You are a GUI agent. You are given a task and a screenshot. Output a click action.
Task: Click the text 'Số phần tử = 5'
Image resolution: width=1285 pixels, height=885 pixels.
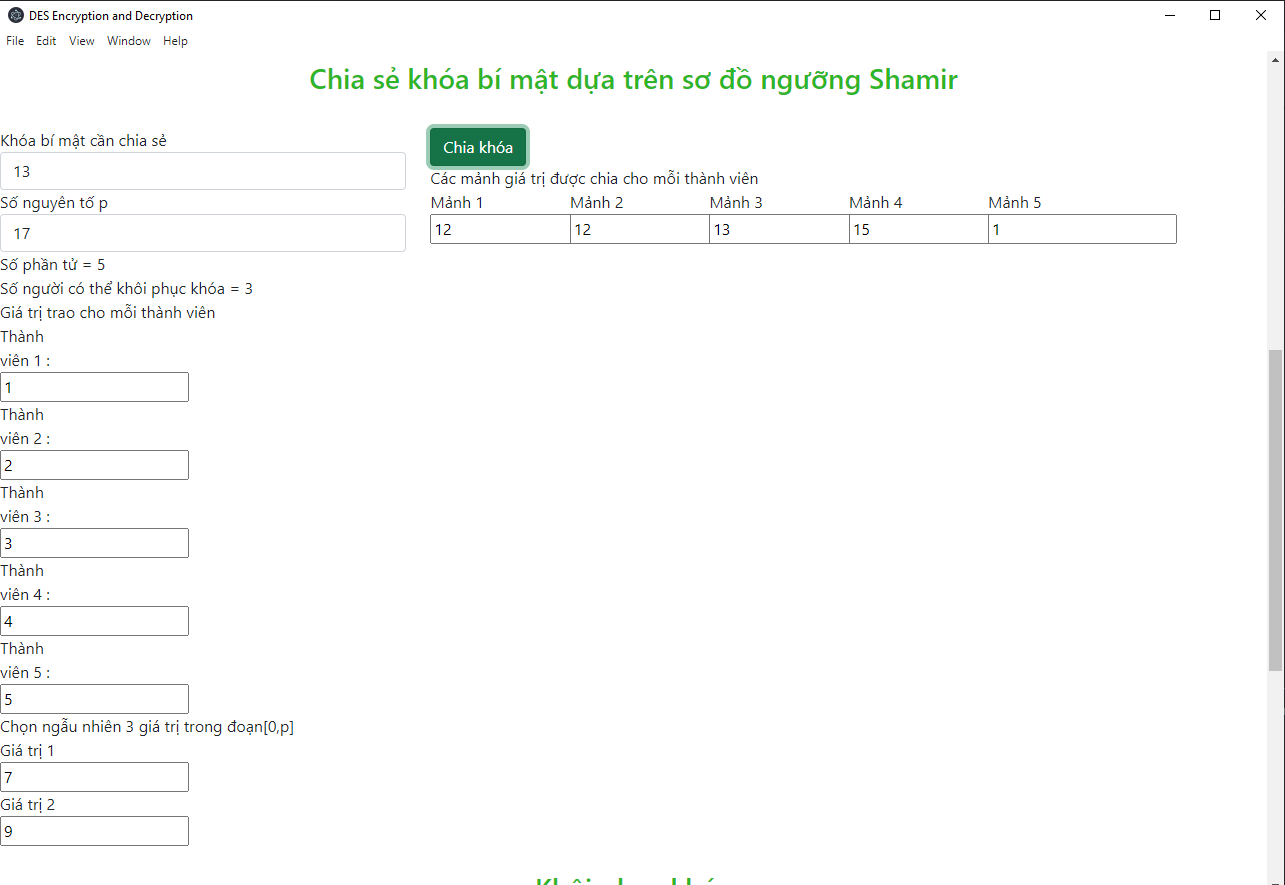[53, 264]
